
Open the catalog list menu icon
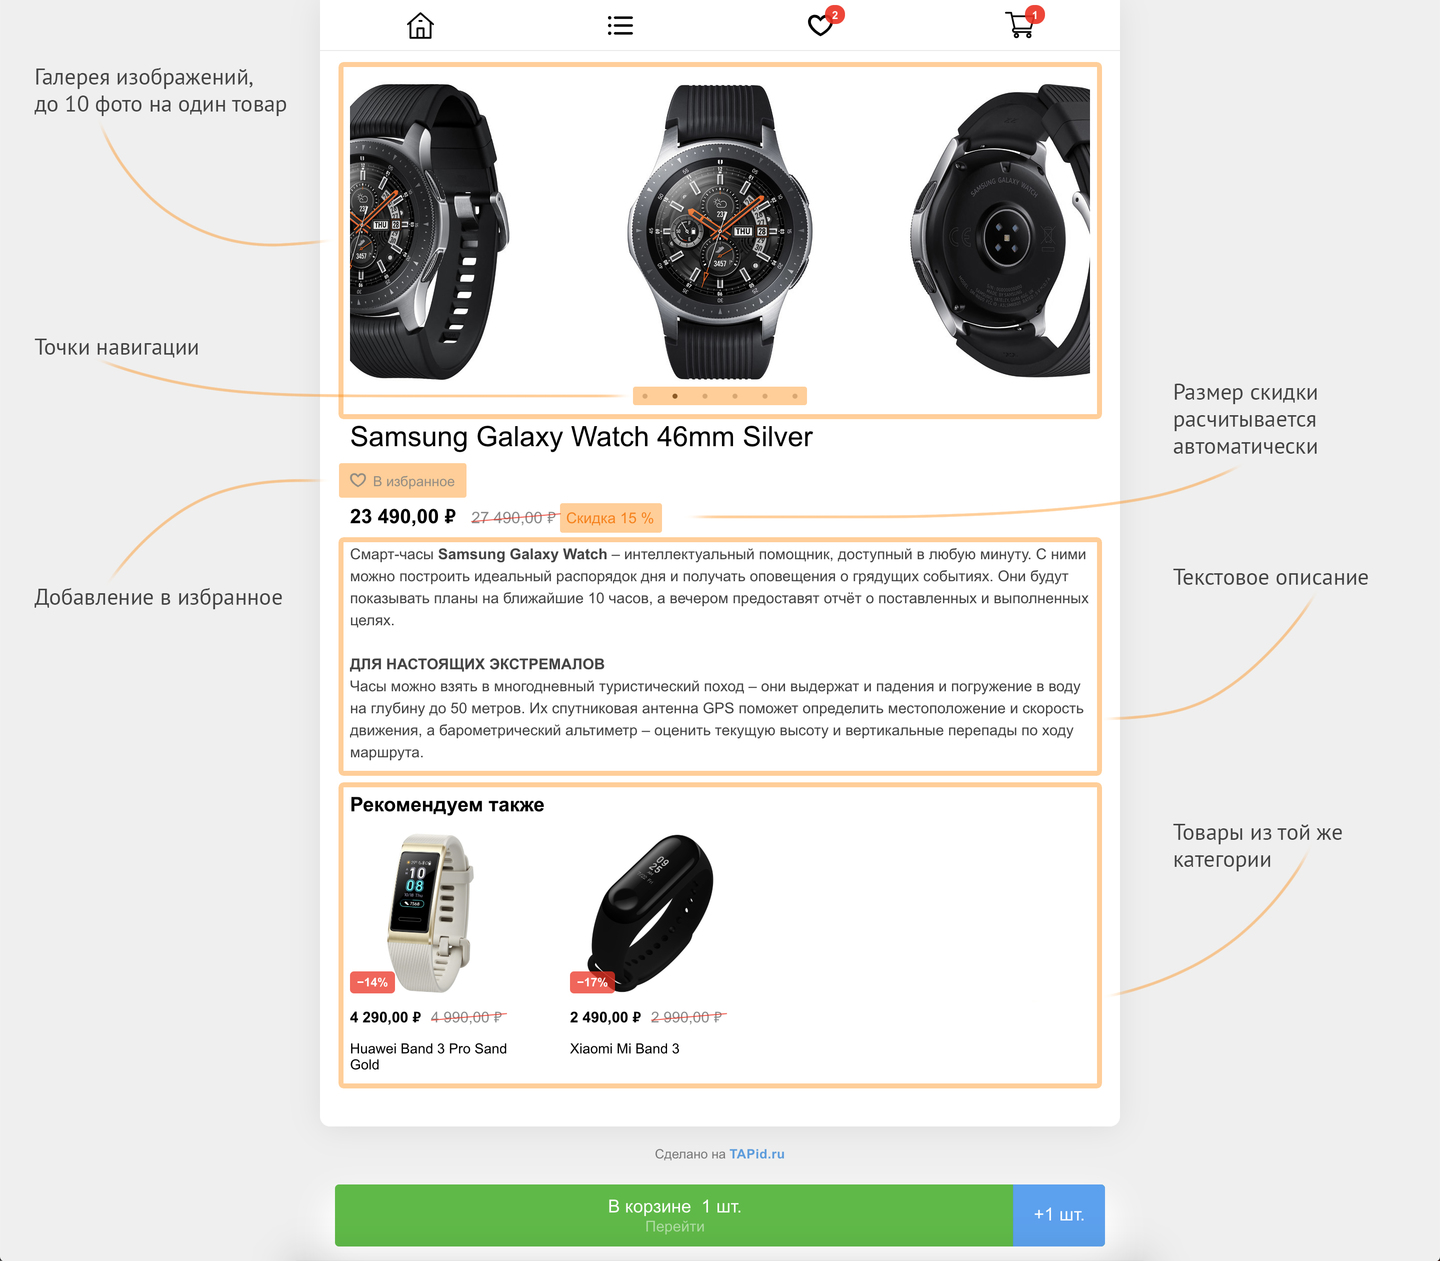620,25
